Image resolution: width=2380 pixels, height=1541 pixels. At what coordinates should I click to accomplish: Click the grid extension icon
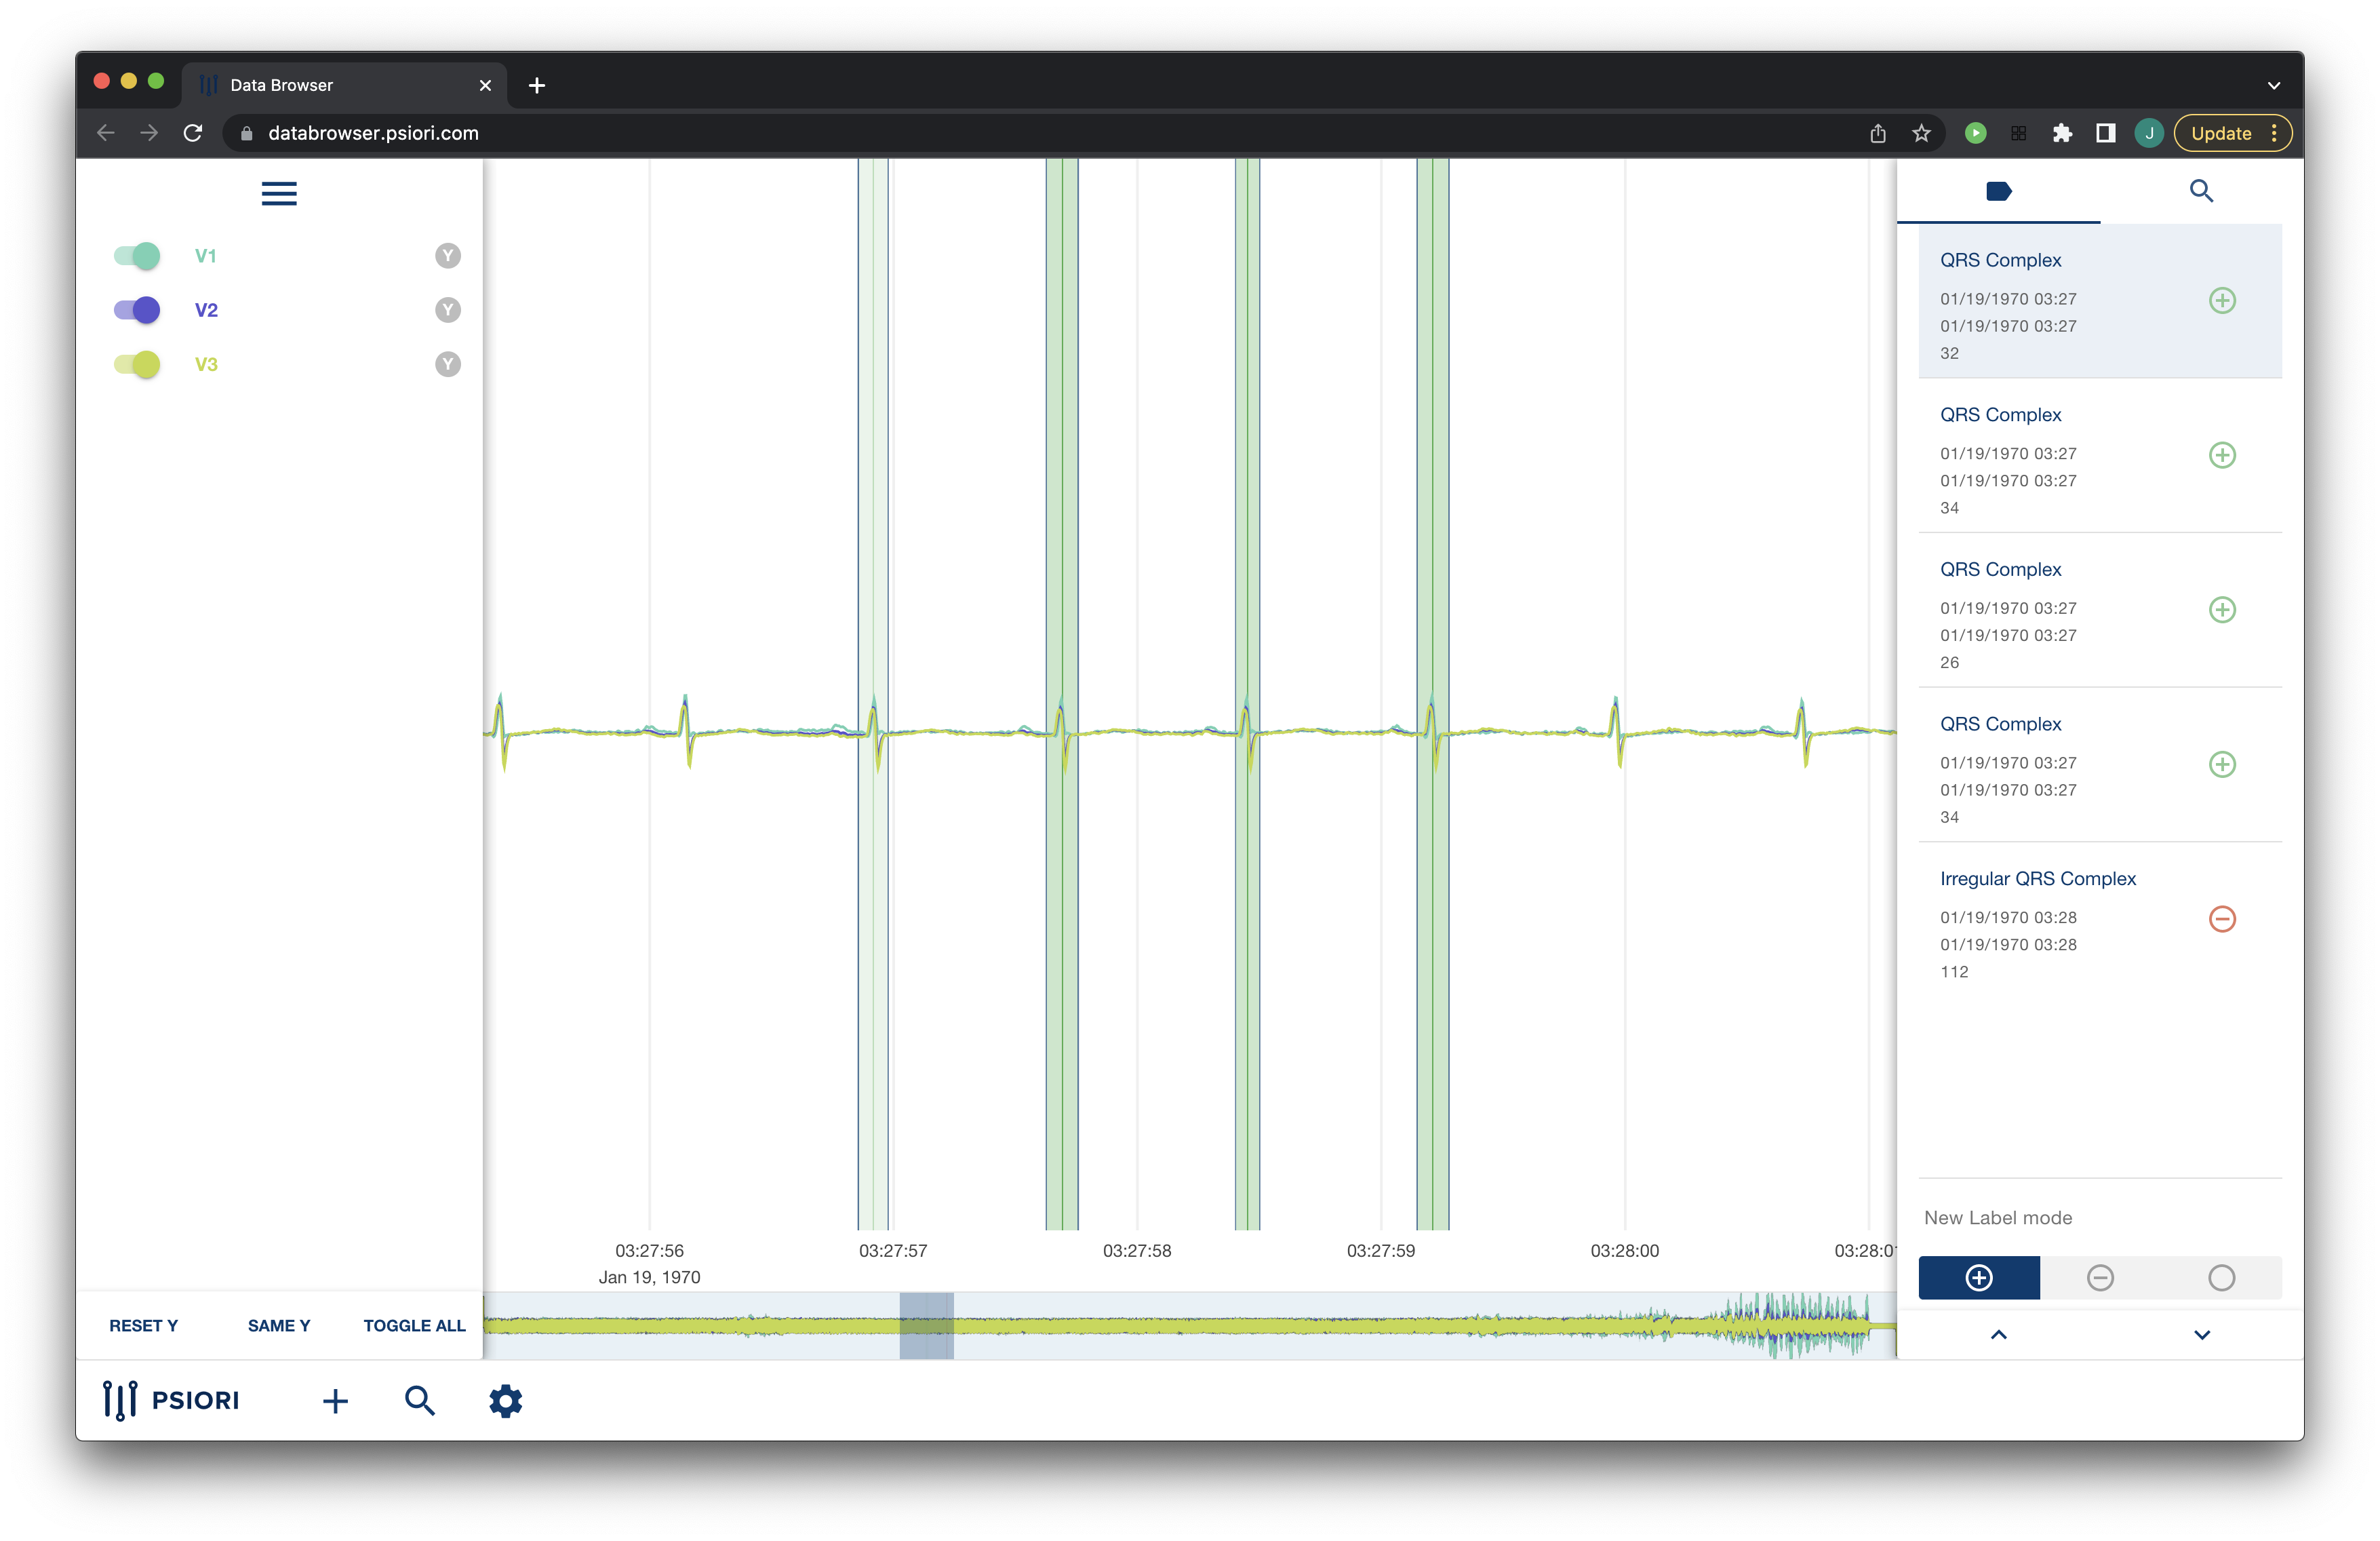[x=2018, y=133]
